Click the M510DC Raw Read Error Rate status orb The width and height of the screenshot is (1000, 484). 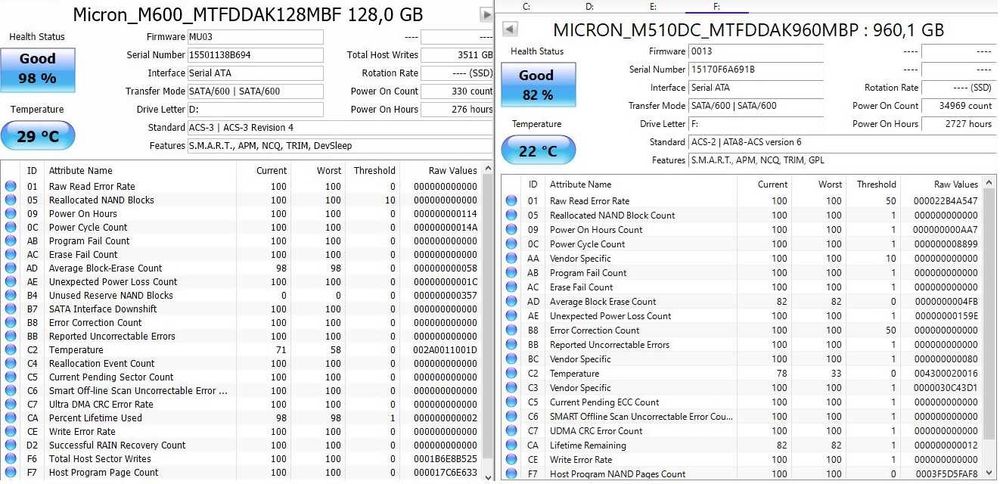click(511, 201)
